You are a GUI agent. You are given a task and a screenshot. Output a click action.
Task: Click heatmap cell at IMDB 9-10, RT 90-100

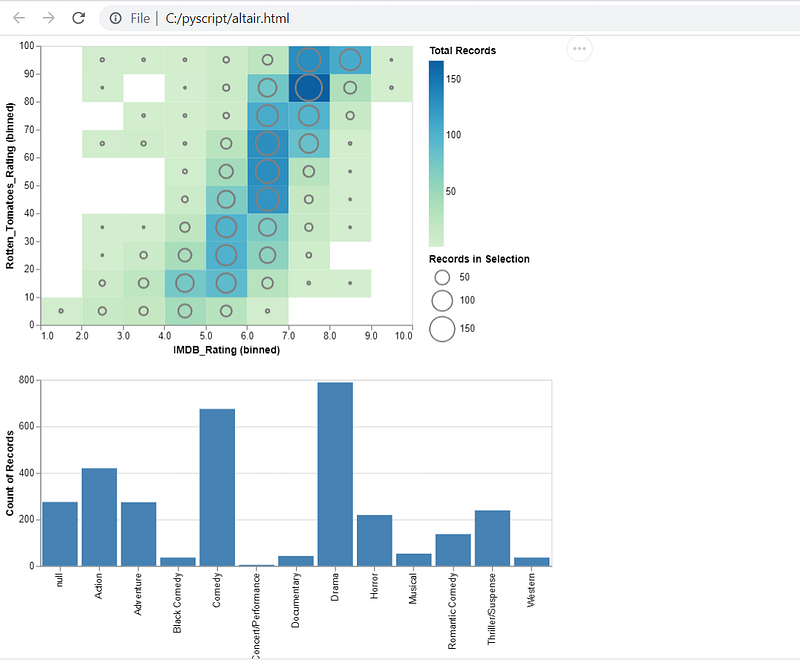pos(391,60)
